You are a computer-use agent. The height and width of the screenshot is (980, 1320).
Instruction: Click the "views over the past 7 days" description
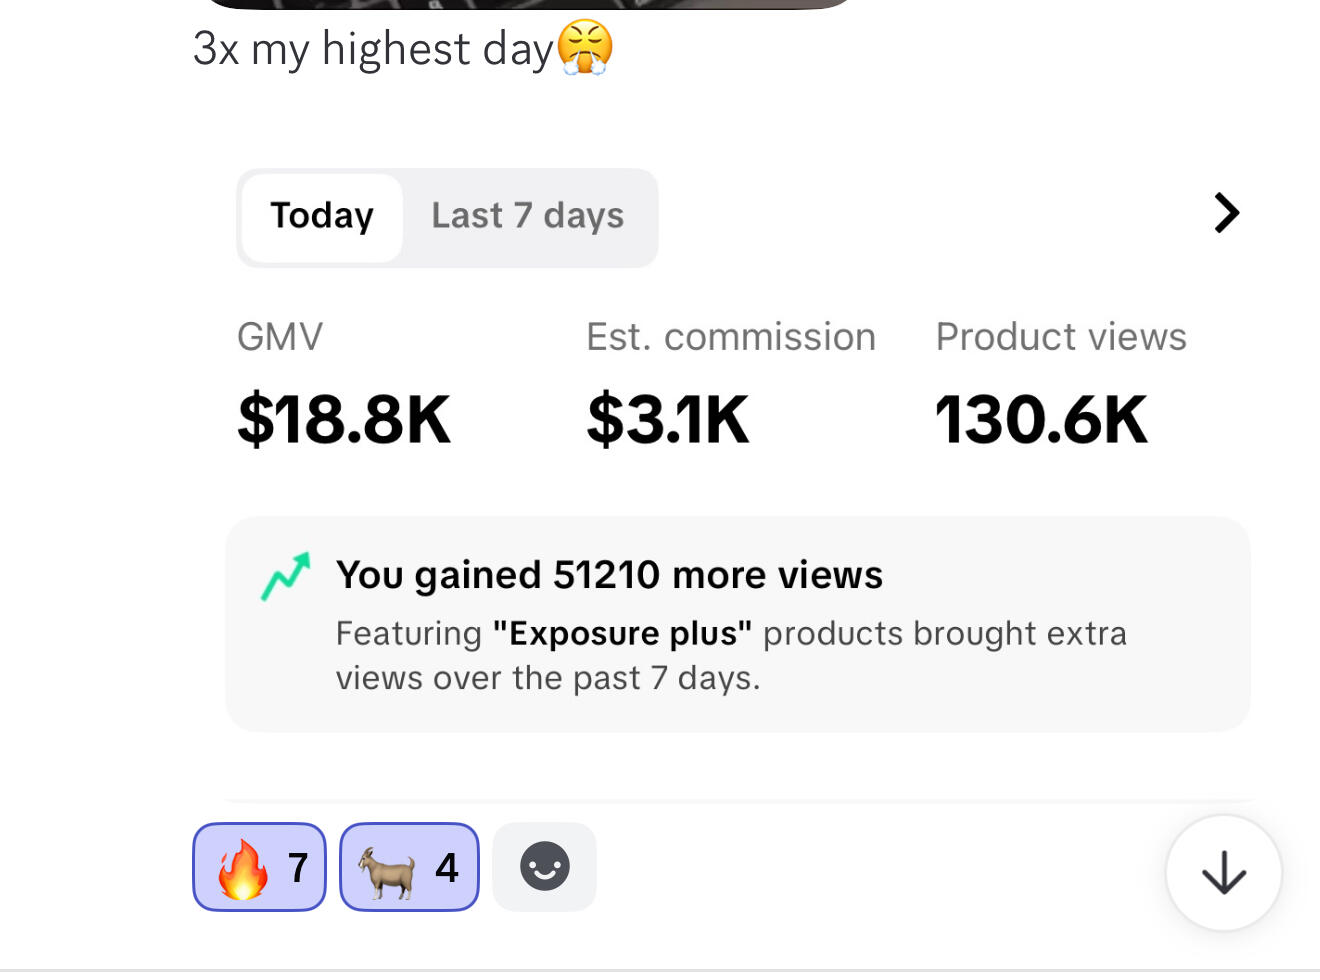click(548, 678)
